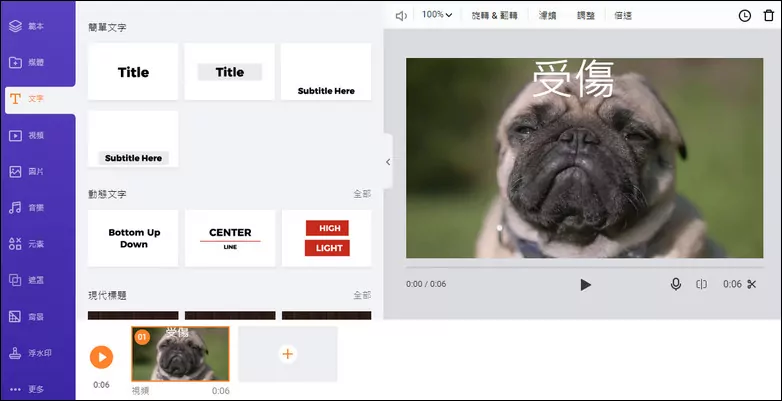Expand the 100% volume dropdown
This screenshot has height=401, width=782.
[x=437, y=15]
